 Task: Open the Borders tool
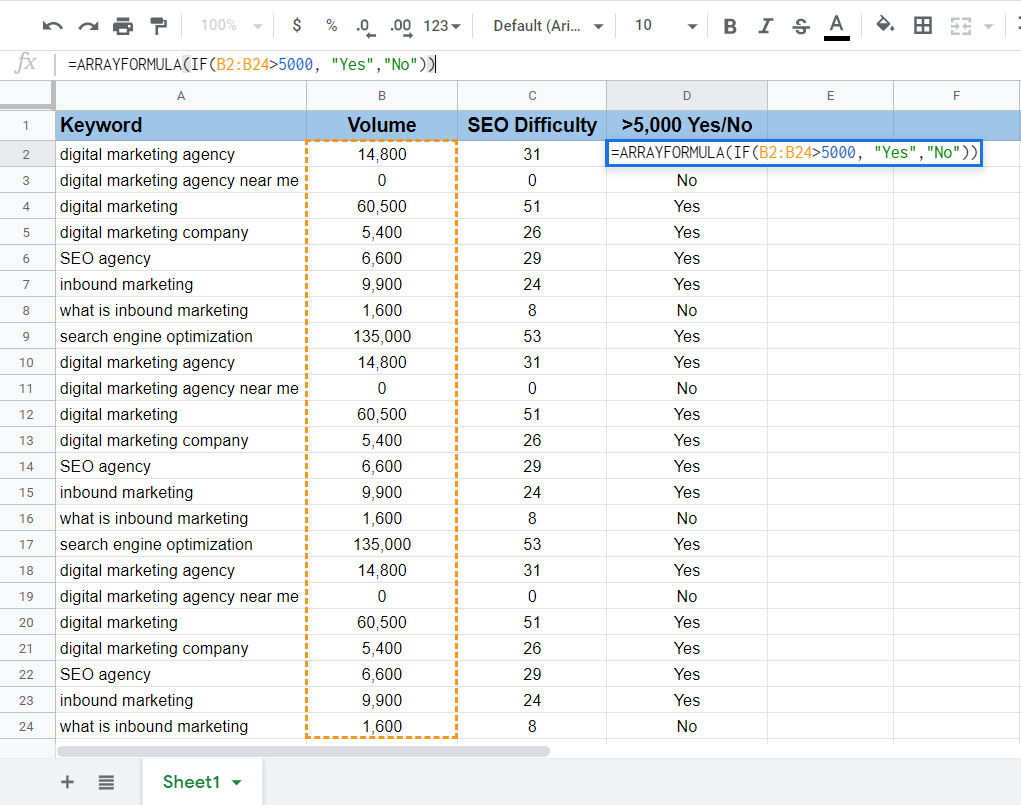tap(923, 26)
